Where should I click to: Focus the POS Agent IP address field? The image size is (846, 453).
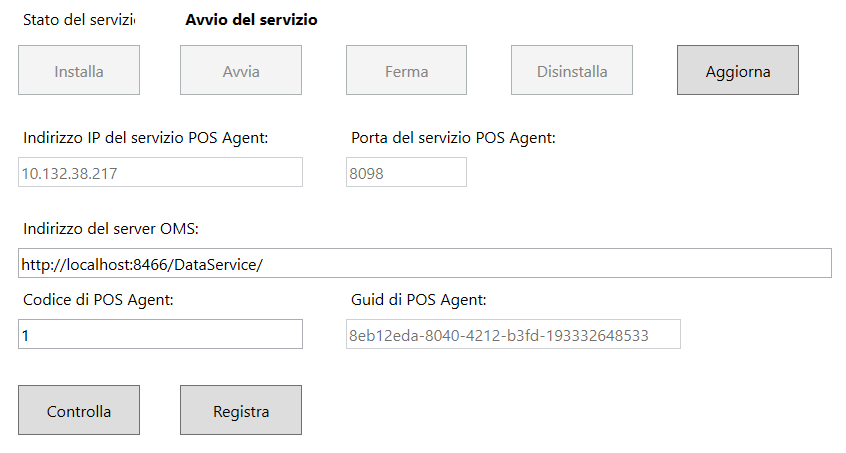click(x=160, y=172)
